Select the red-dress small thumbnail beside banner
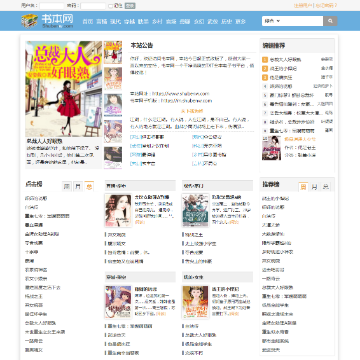This screenshot has width=360, height=360. click(113, 52)
